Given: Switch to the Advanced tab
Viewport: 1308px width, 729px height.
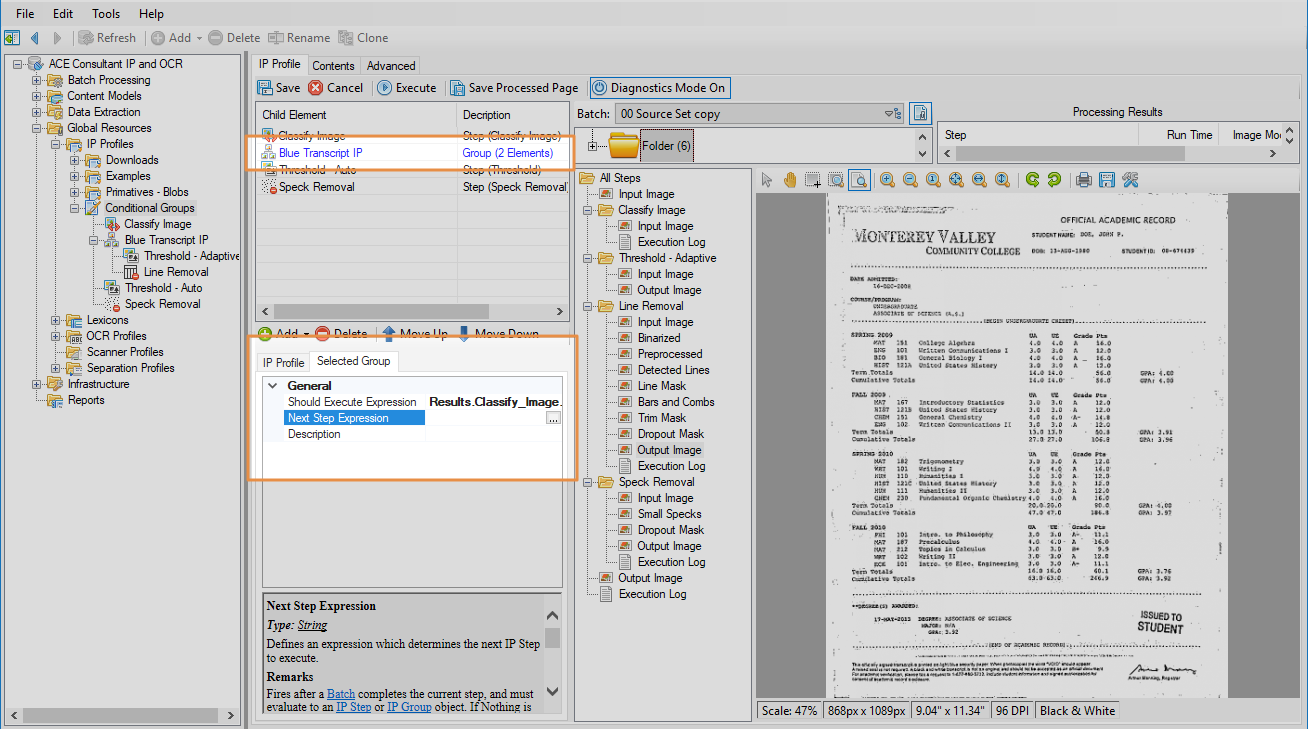Looking at the screenshot, I should coord(391,66).
